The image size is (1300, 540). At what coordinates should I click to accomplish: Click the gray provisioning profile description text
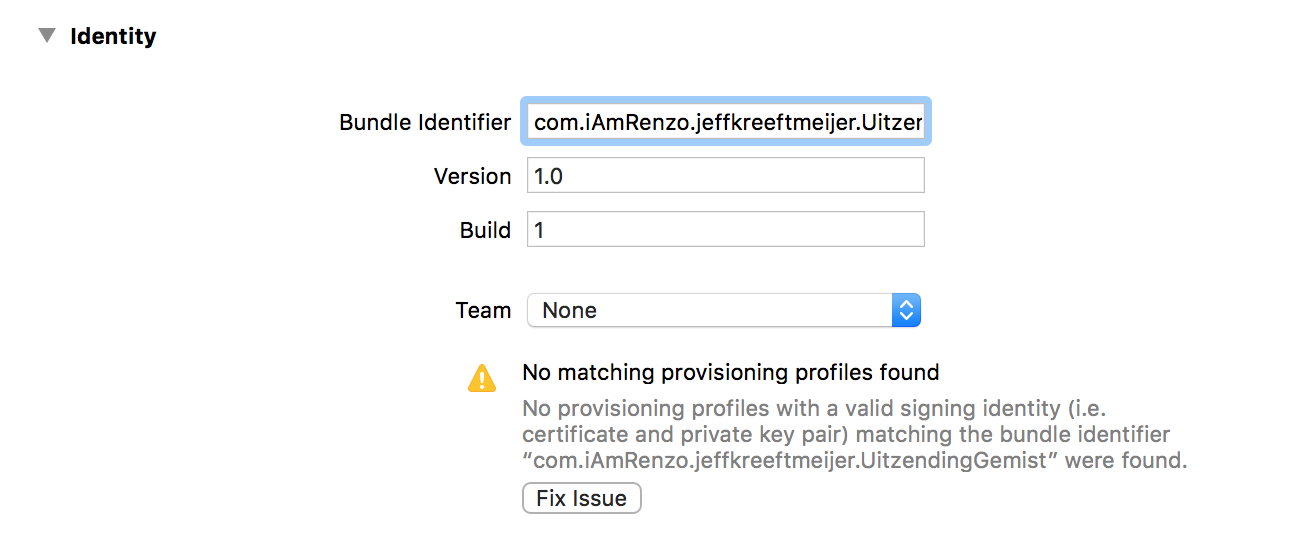click(x=855, y=436)
